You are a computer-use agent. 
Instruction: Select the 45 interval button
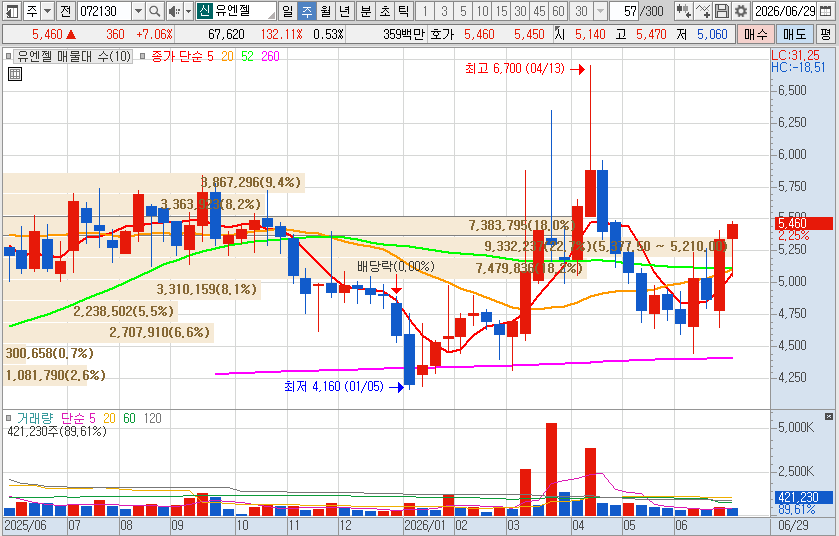click(x=539, y=11)
